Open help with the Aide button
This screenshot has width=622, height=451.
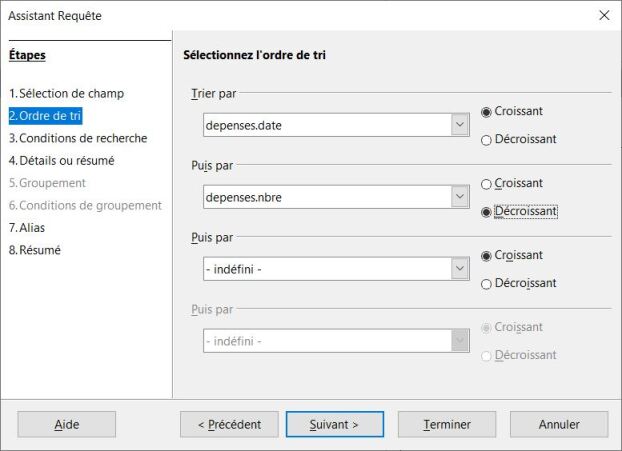coord(67,425)
